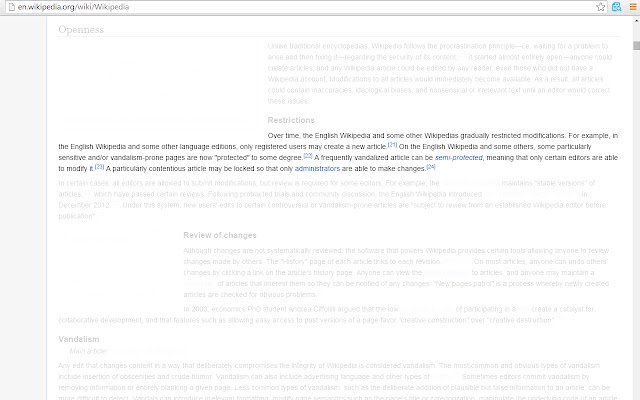Click the scrollbar up arrow
Screen dimensions: 640x400
coord(637,20)
